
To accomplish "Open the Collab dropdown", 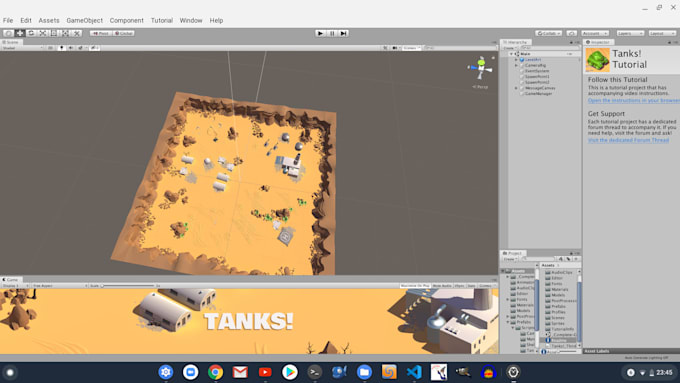I will tap(549, 33).
